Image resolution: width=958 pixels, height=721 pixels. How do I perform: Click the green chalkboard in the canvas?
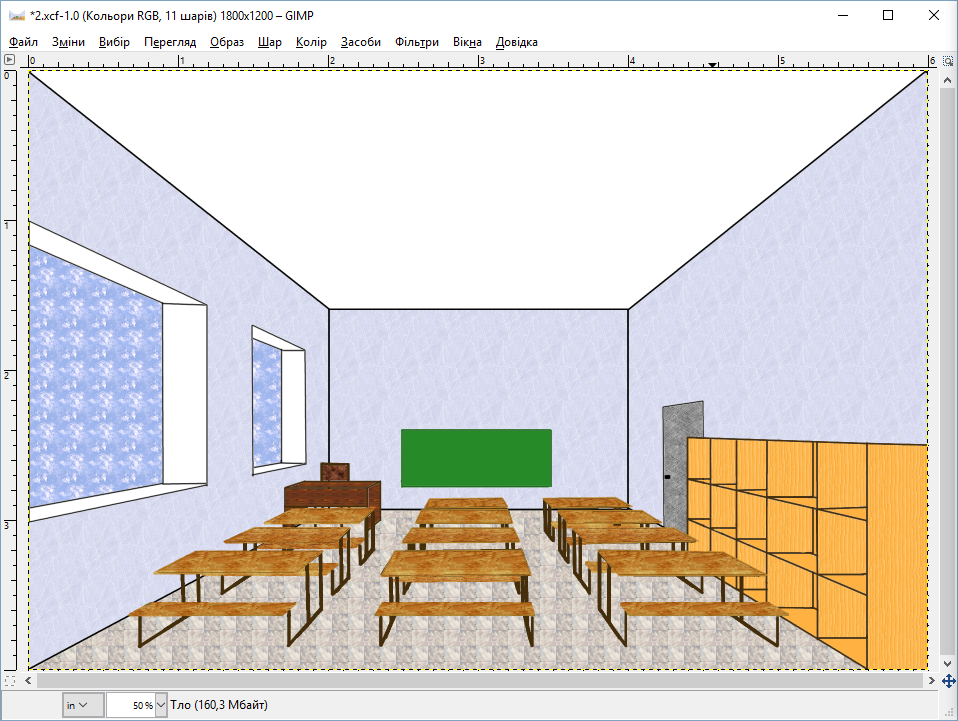pyautogui.click(x=476, y=458)
